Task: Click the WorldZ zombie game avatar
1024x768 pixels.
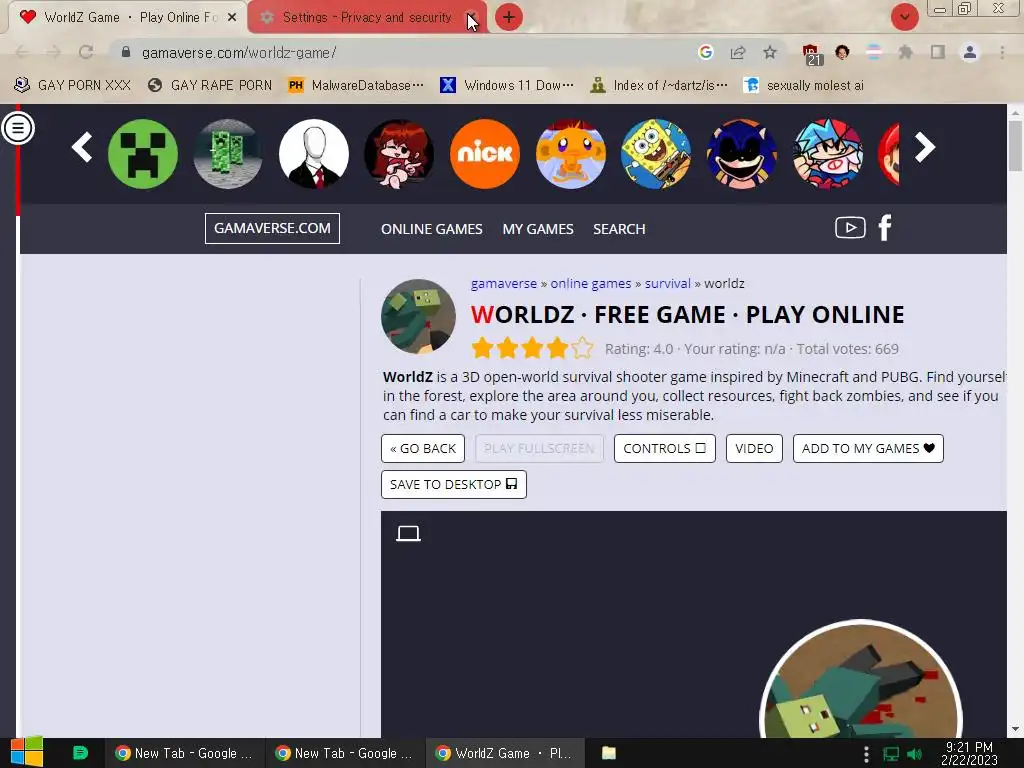Action: (x=419, y=317)
